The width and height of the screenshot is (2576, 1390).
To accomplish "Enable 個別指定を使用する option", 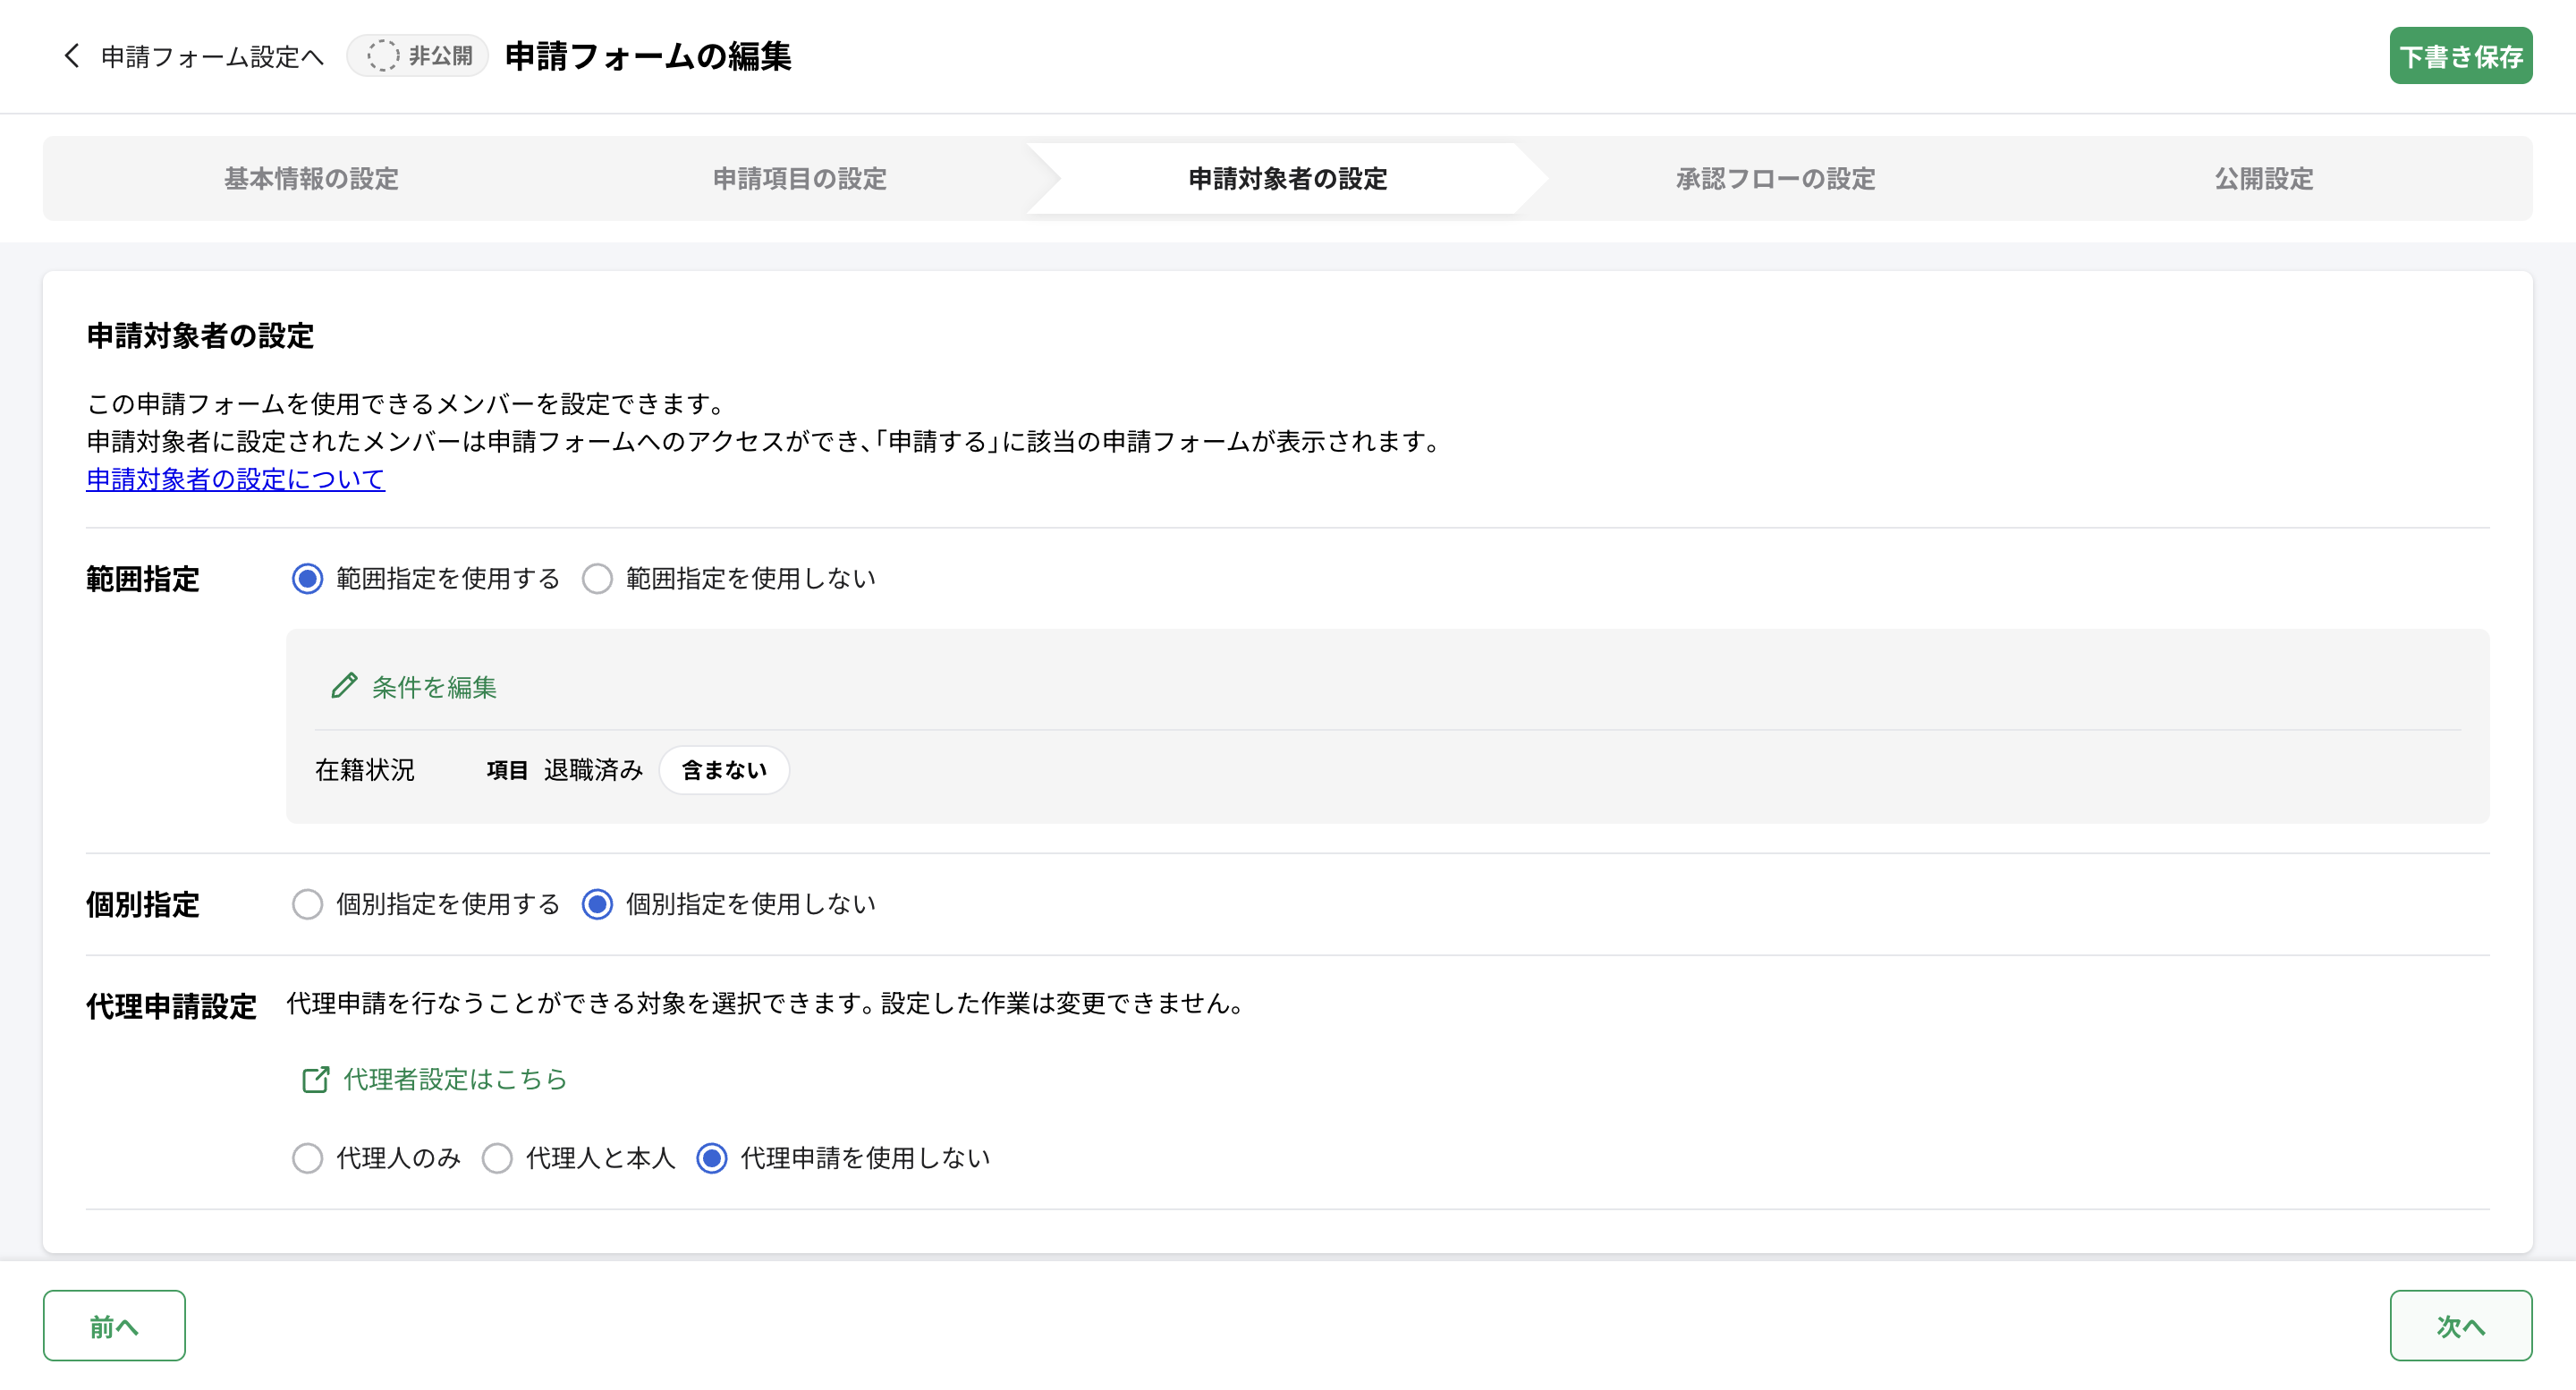I will [x=307, y=904].
